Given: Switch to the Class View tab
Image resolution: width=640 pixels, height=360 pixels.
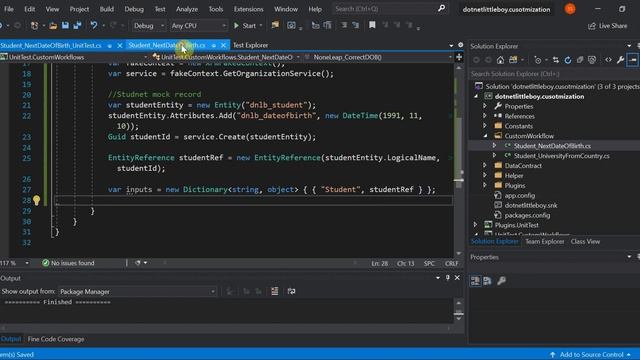Looking at the screenshot, I should click(585, 242).
